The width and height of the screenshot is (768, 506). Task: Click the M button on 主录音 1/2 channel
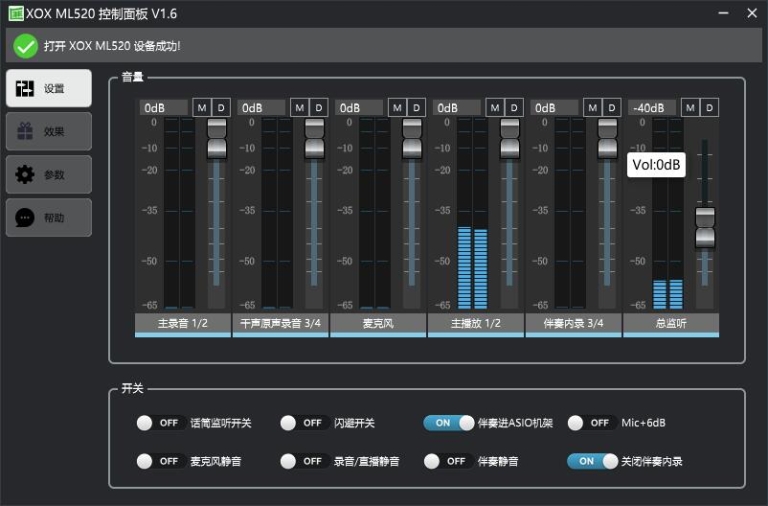pos(202,108)
